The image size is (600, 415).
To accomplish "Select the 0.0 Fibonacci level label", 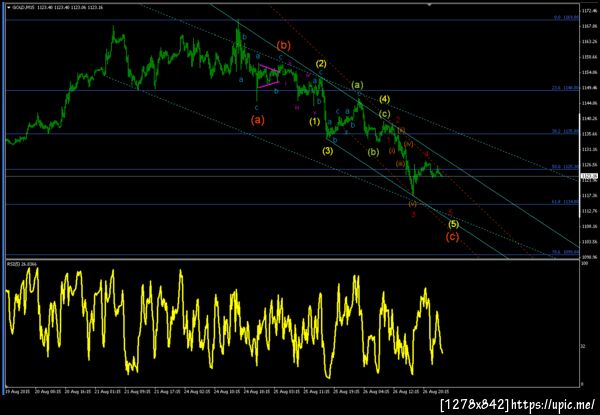I will coord(567,18).
